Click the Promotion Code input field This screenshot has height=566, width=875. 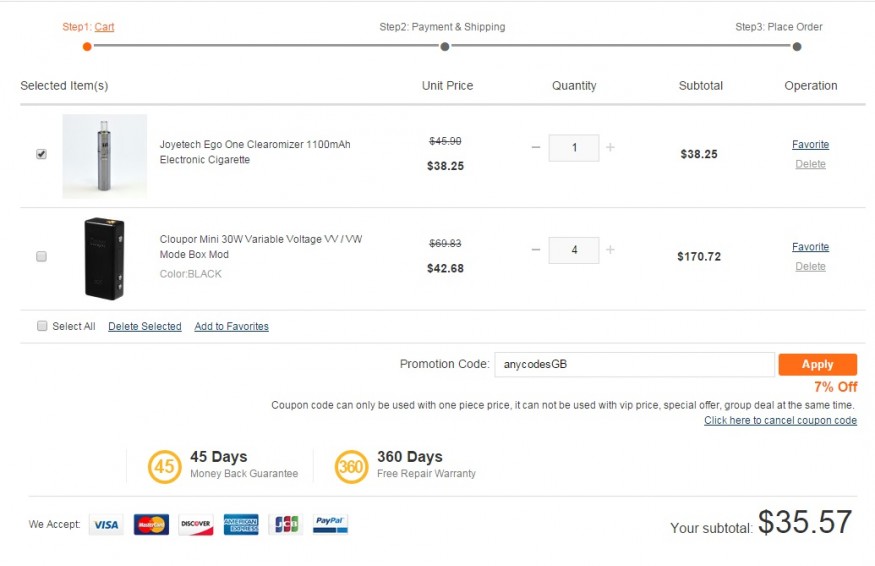pyautogui.click(x=634, y=364)
